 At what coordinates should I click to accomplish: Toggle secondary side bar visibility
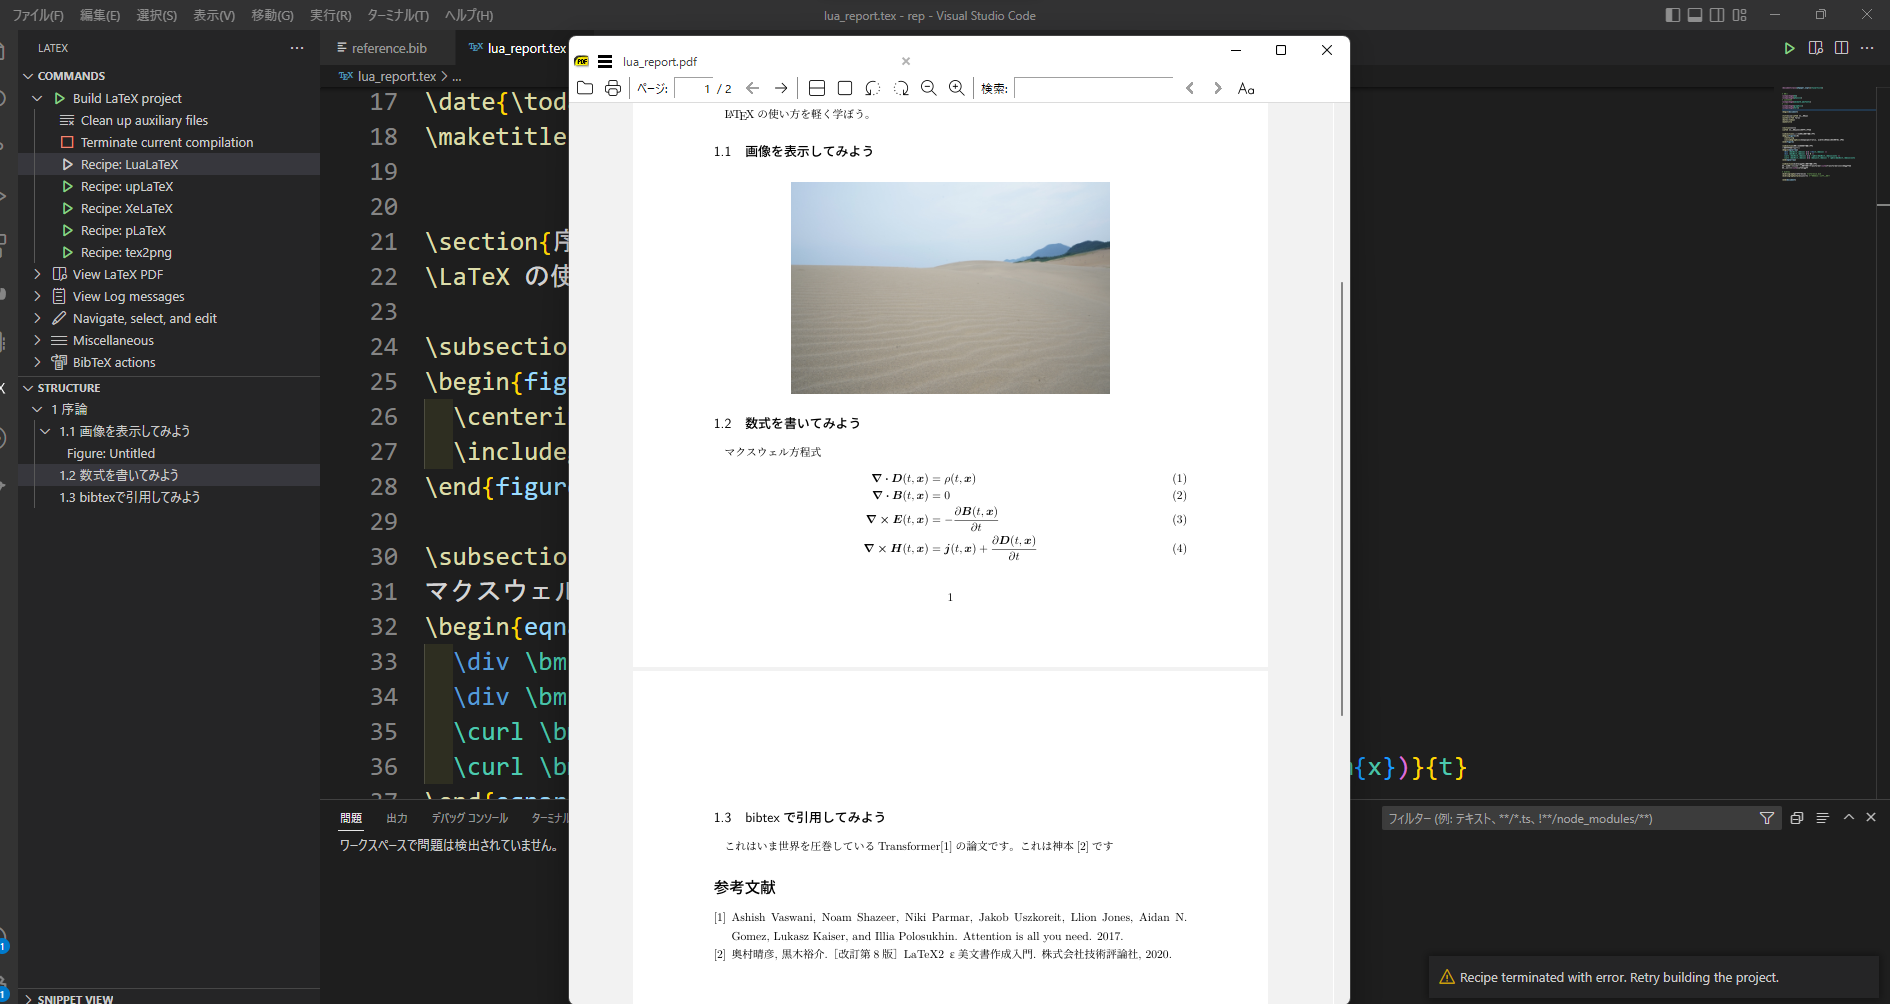(1717, 15)
